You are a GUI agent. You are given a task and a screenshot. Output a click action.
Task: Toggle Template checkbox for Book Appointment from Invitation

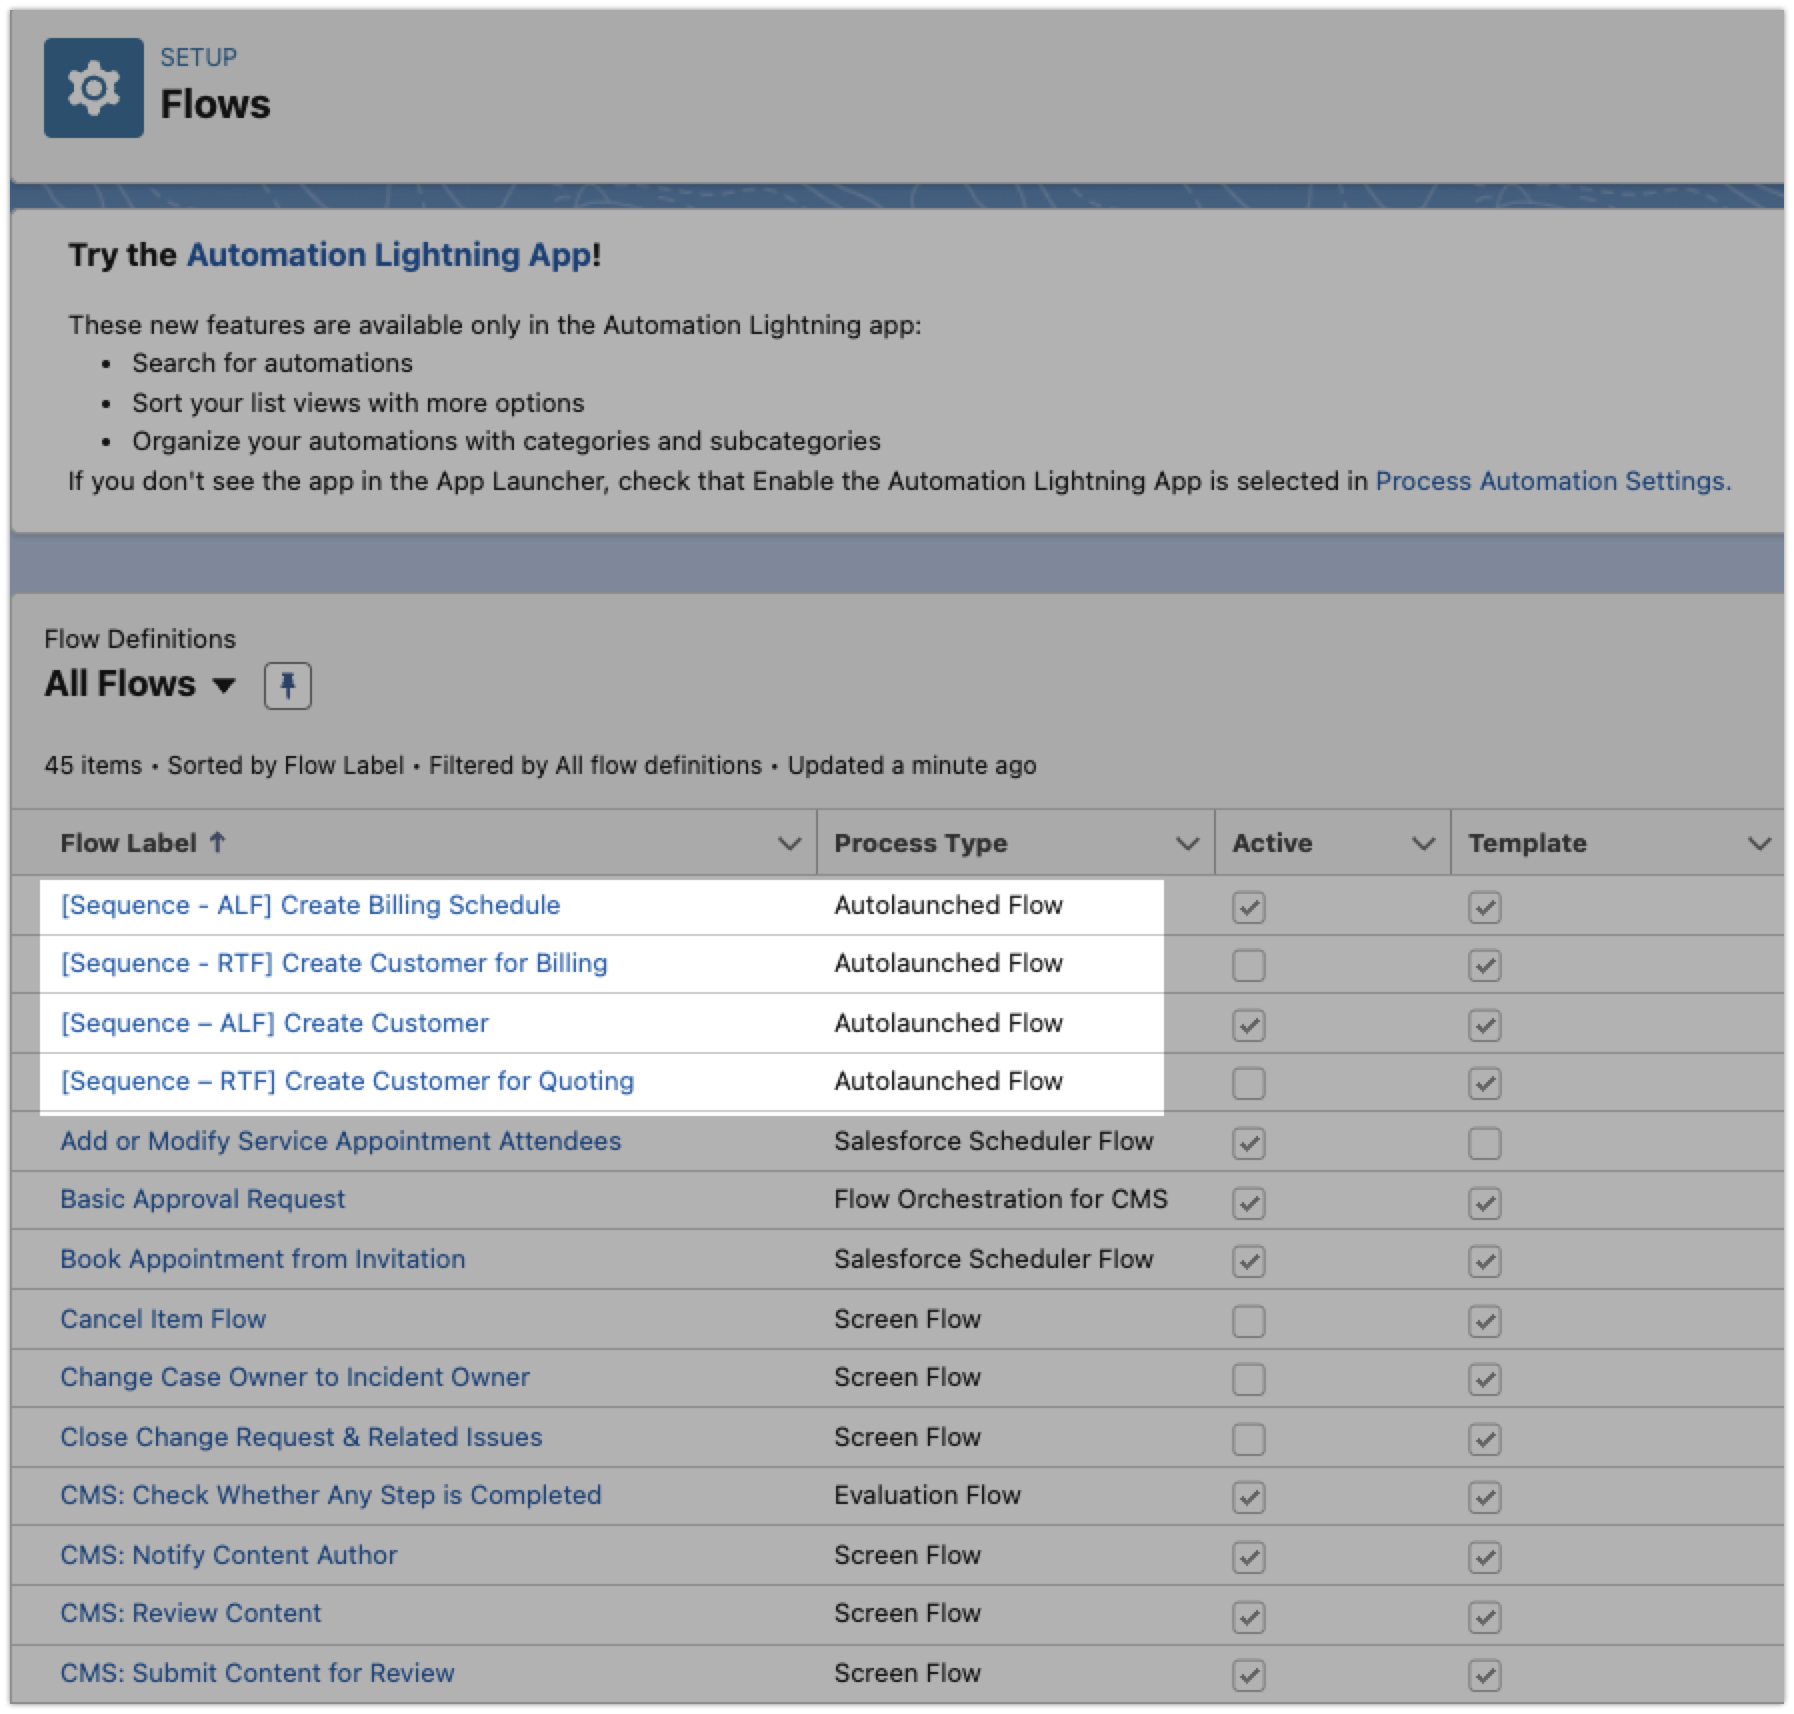coord(1484,1261)
